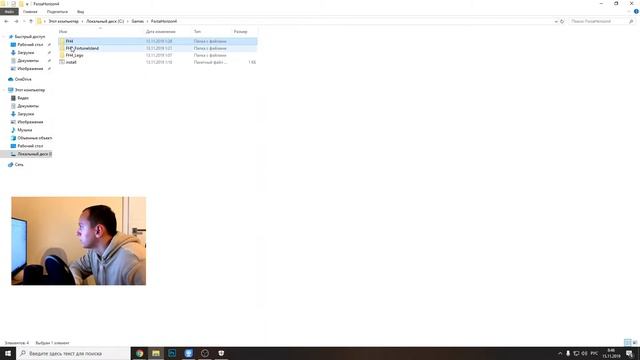Viewport: 640px width, 360px height.
Task: Select Этот компьютер in navigation pane
Action: coord(30,90)
